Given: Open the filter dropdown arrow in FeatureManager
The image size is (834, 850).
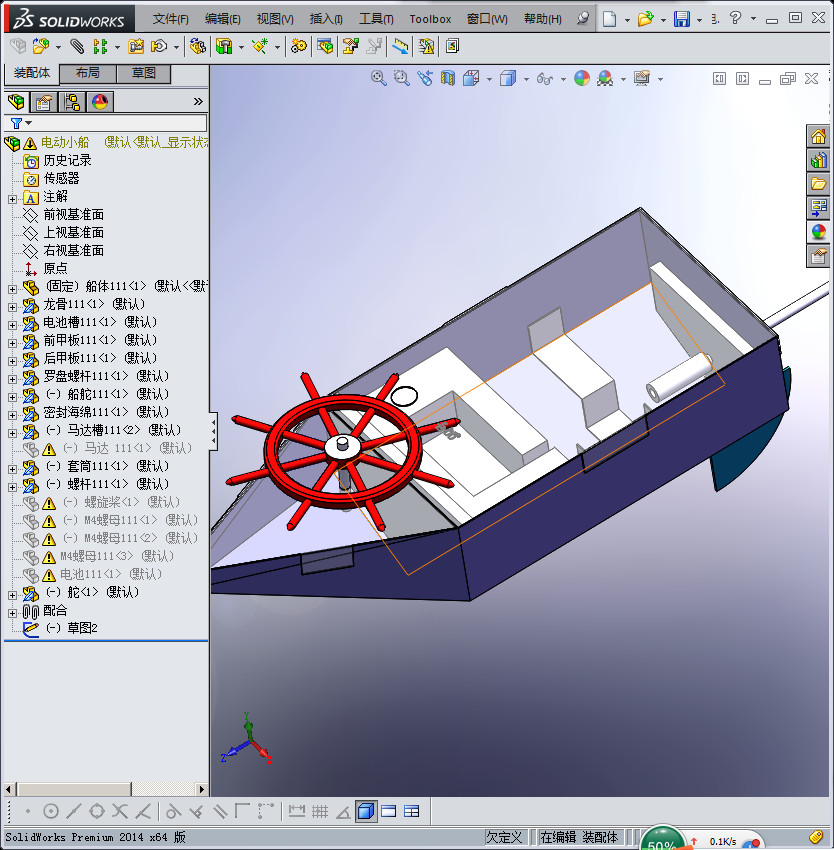Looking at the screenshot, I should click(29, 123).
